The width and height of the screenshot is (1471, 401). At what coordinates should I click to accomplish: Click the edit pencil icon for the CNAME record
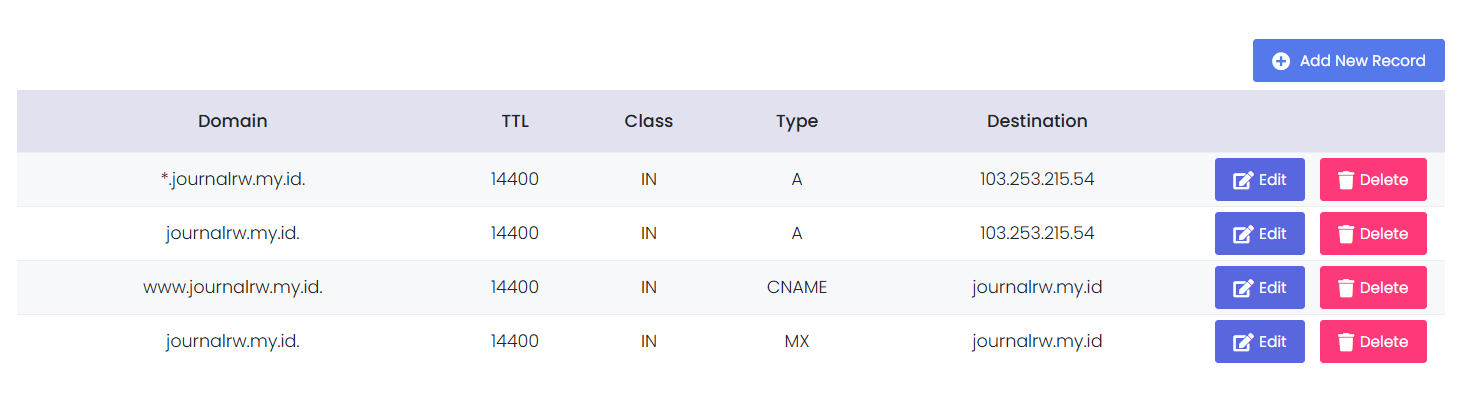pos(1243,288)
